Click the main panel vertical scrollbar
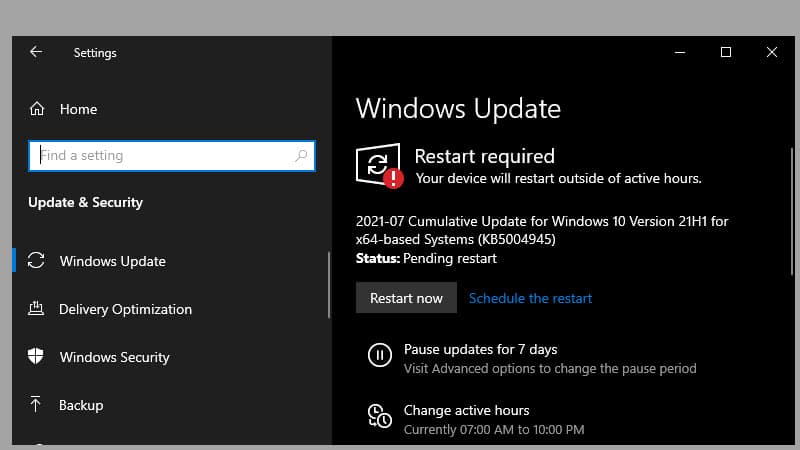 [x=793, y=212]
